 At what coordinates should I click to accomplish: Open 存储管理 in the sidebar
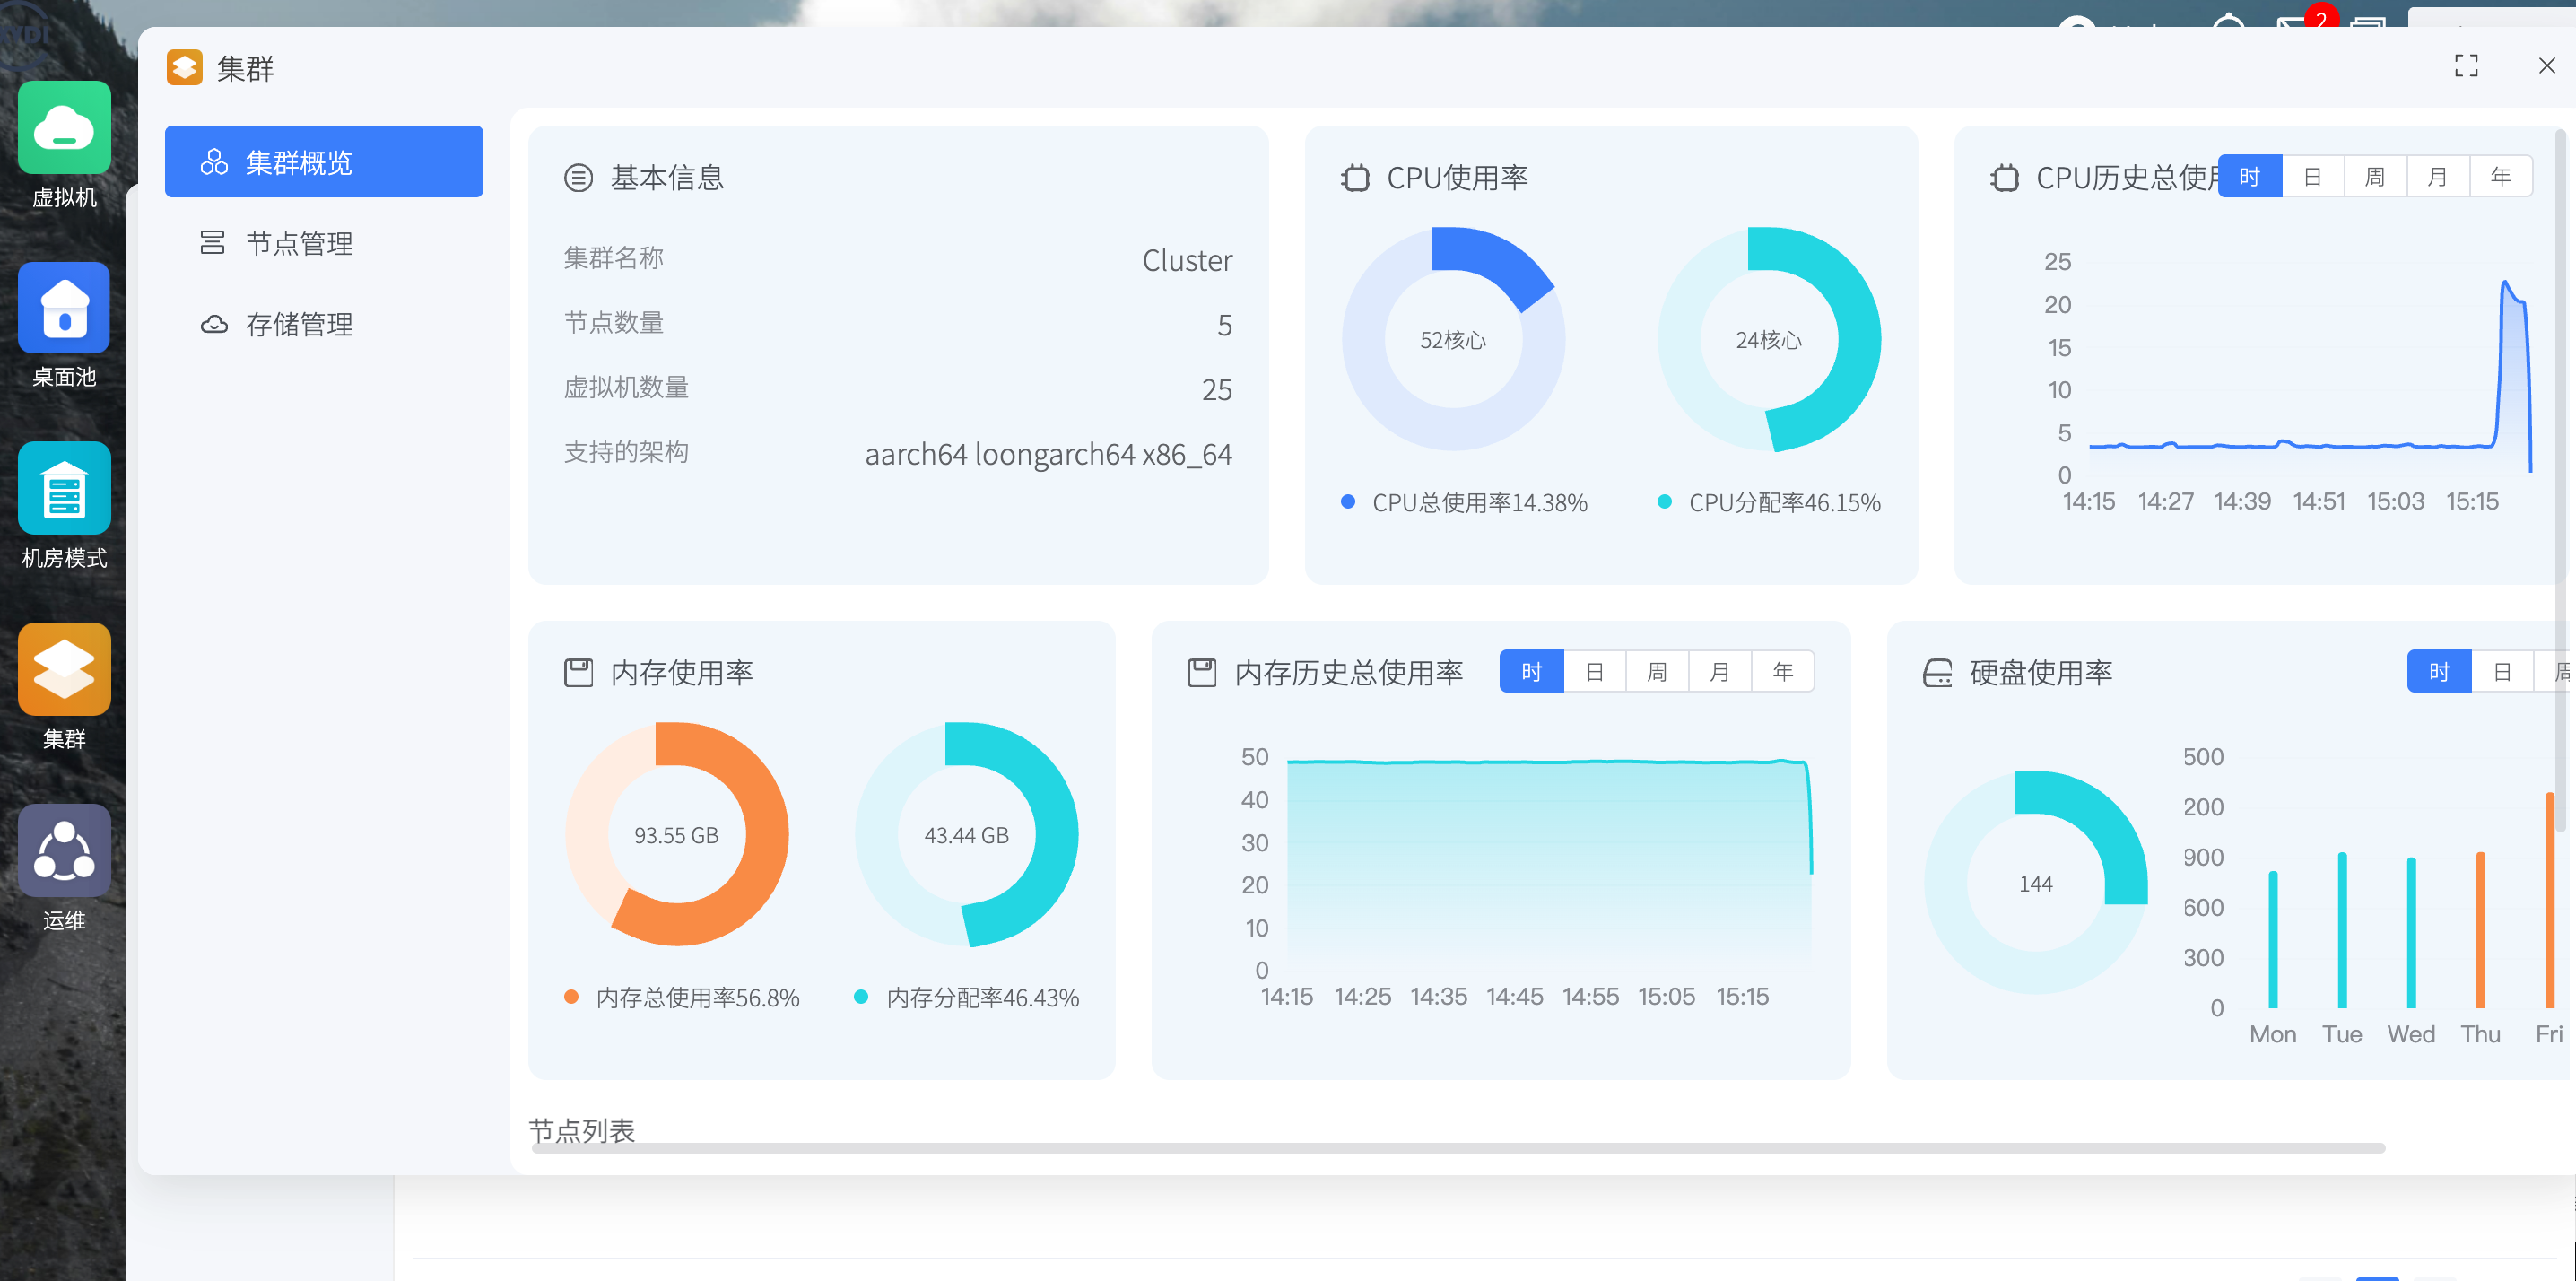click(324, 324)
